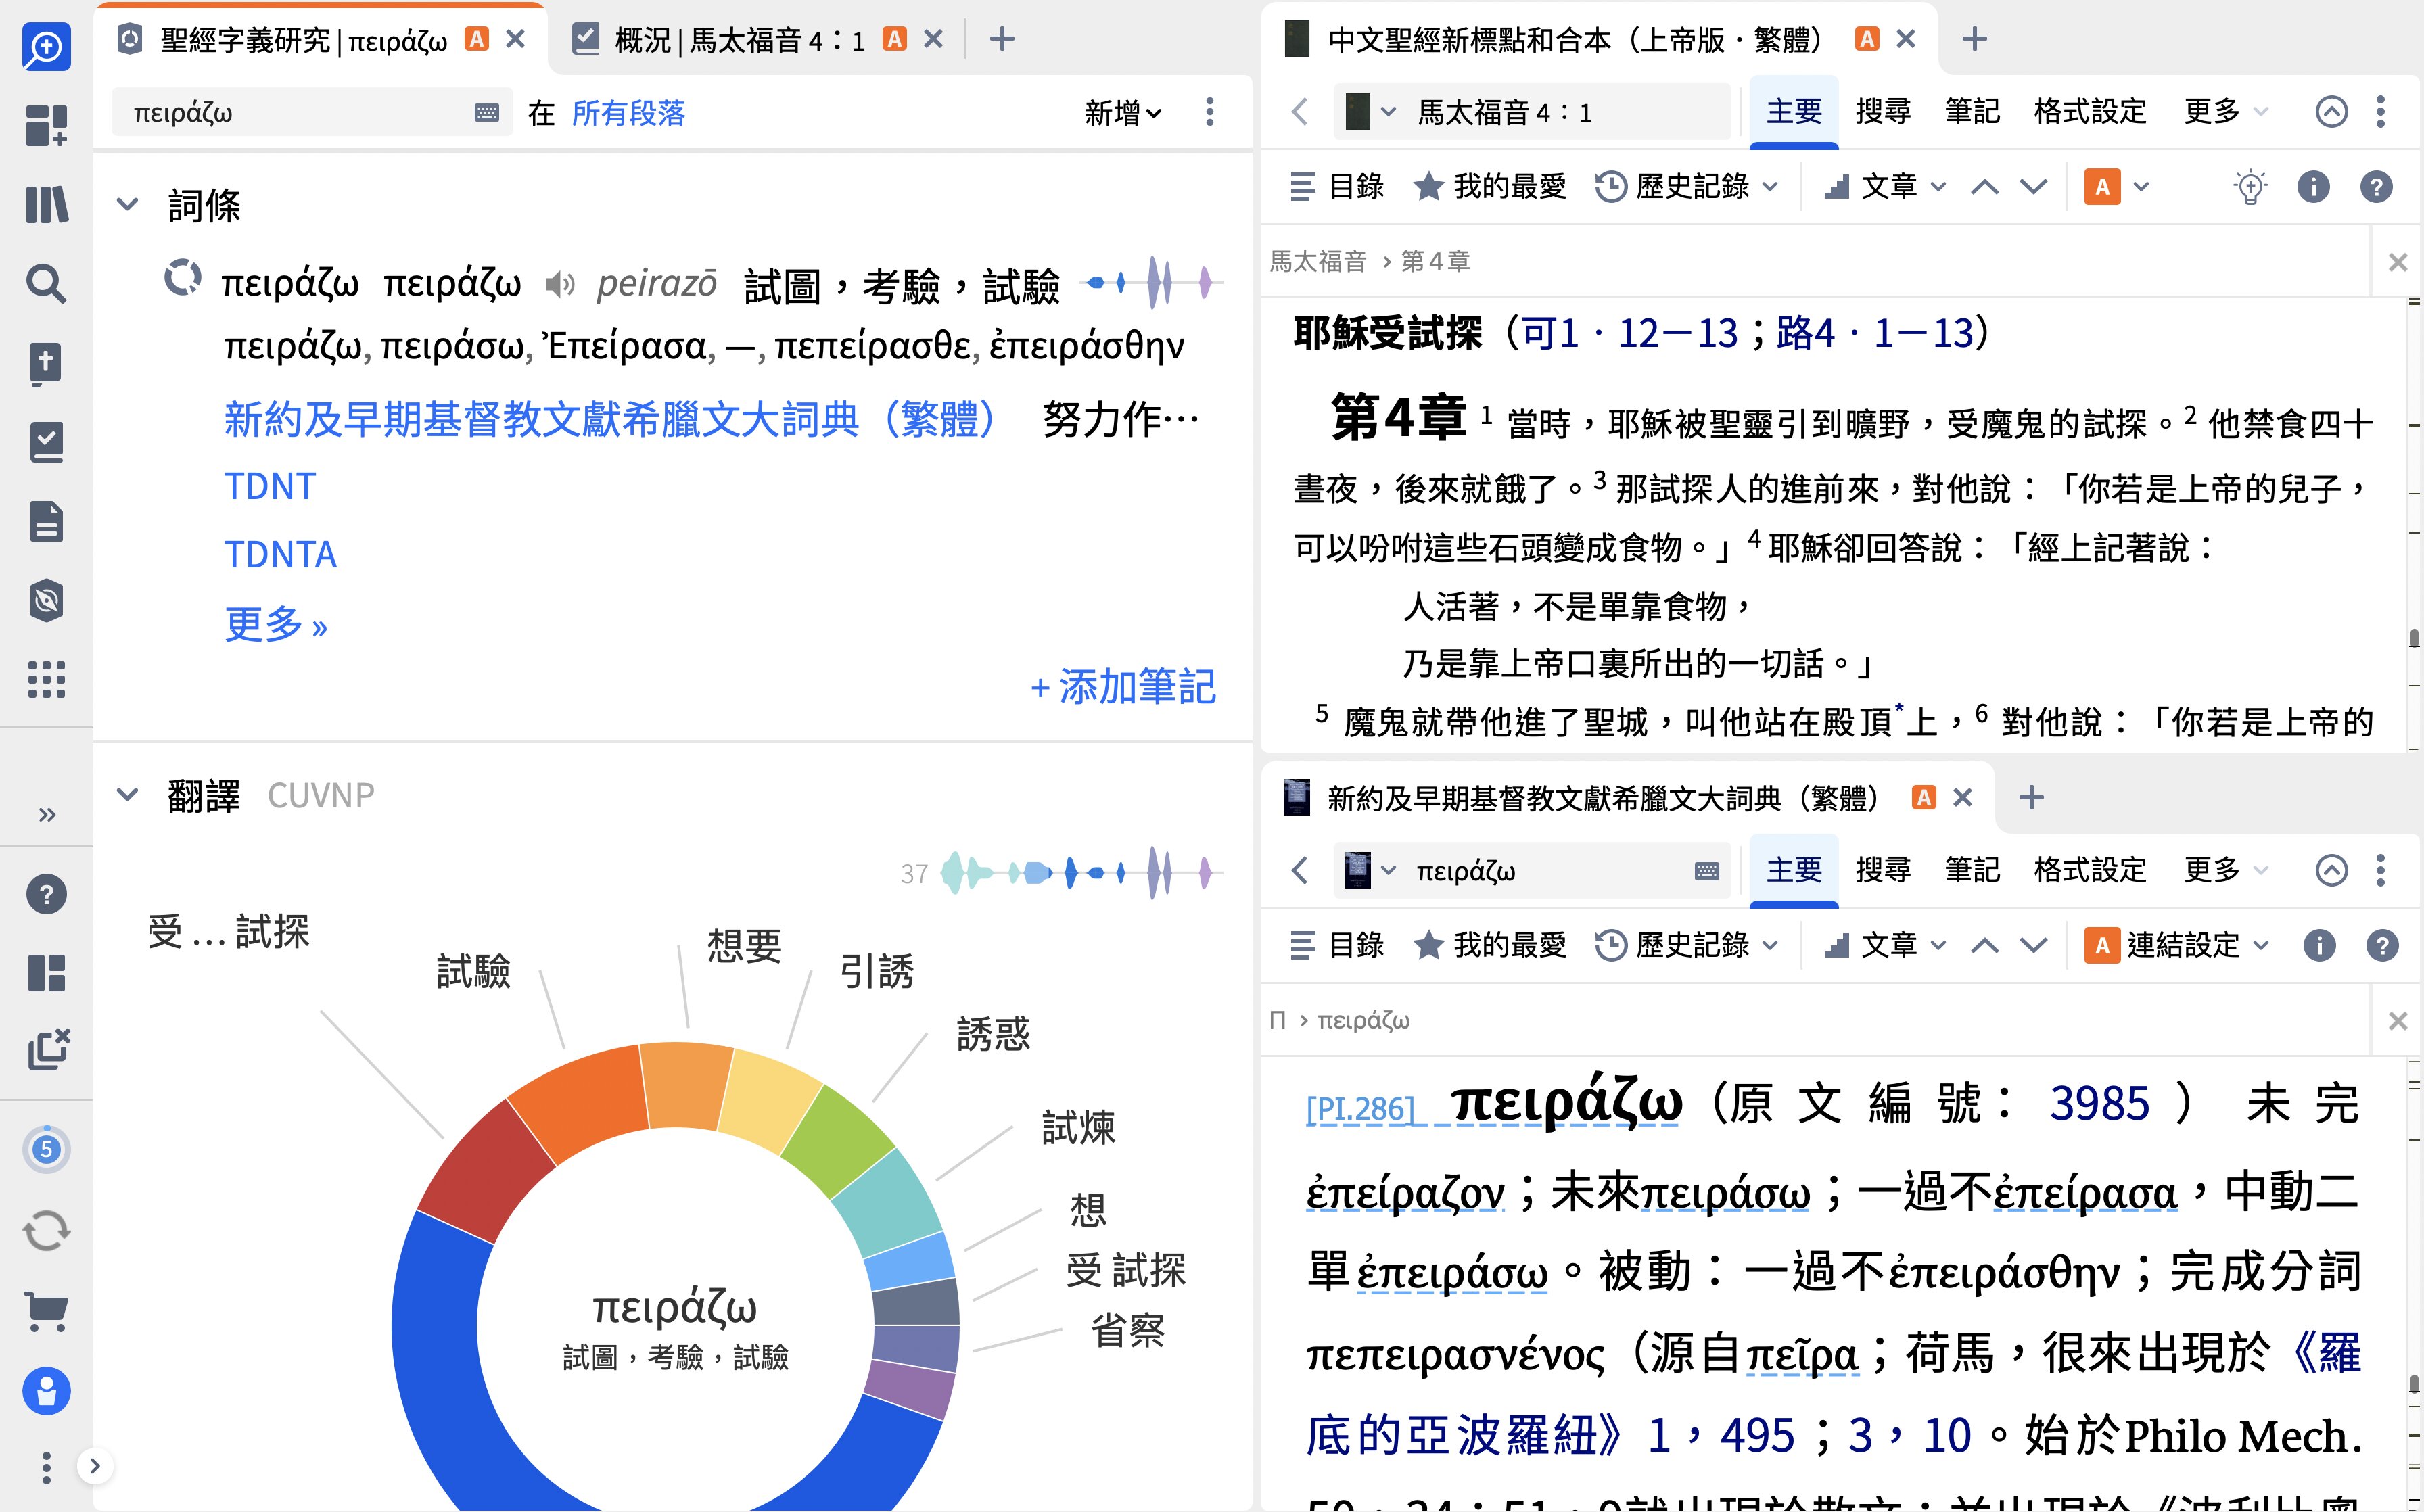Open the grid apps icon in sidebar
Image resolution: width=2424 pixels, height=1512 pixels.
tap(46, 680)
